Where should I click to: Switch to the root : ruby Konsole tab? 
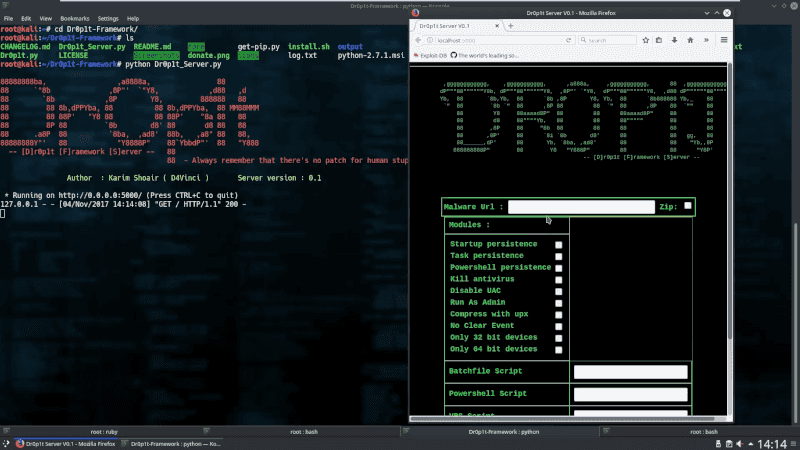tap(104, 432)
